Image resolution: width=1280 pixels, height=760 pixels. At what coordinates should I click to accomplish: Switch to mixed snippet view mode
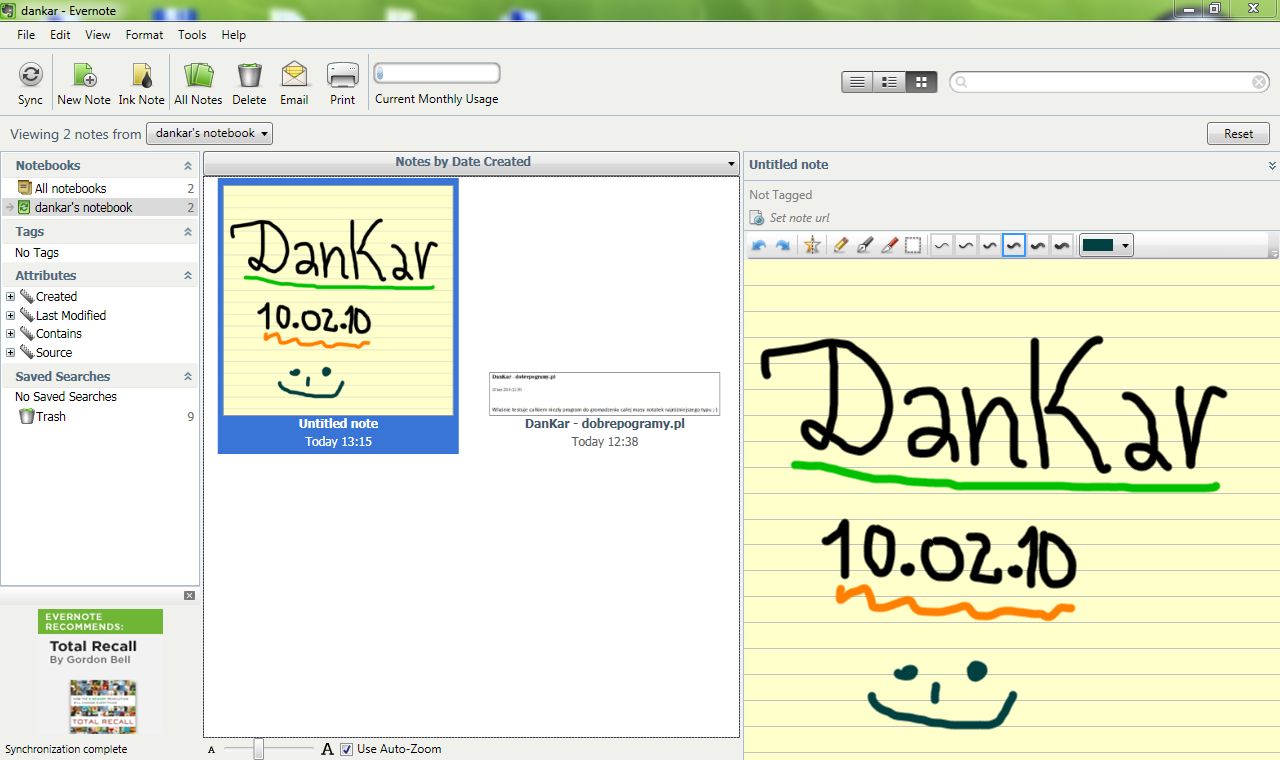pos(889,82)
